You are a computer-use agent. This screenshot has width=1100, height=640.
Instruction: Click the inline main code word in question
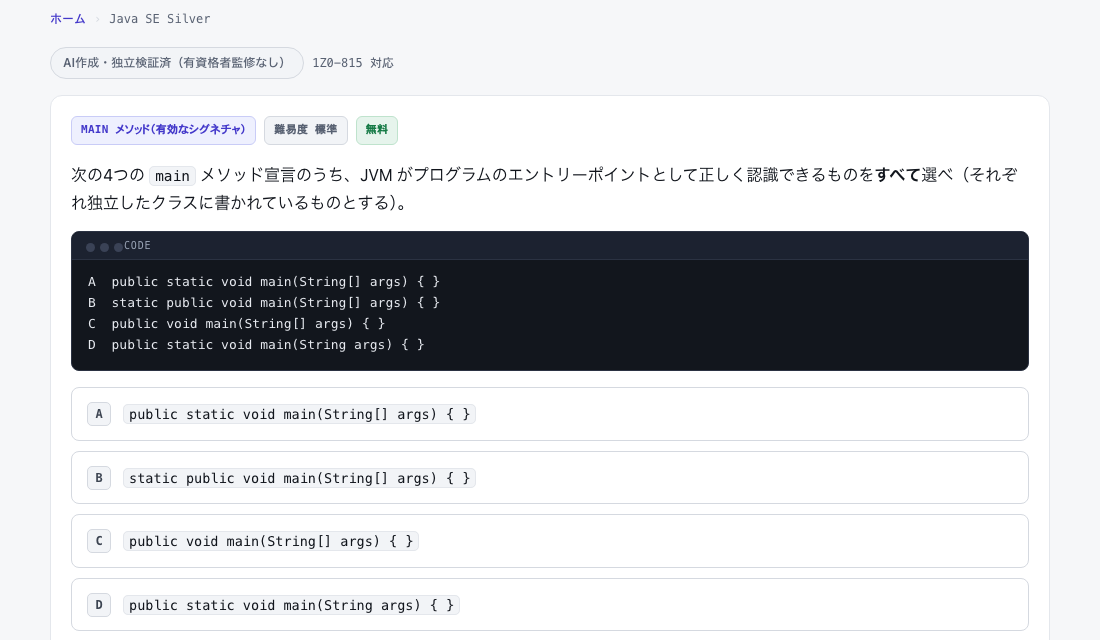click(173, 175)
